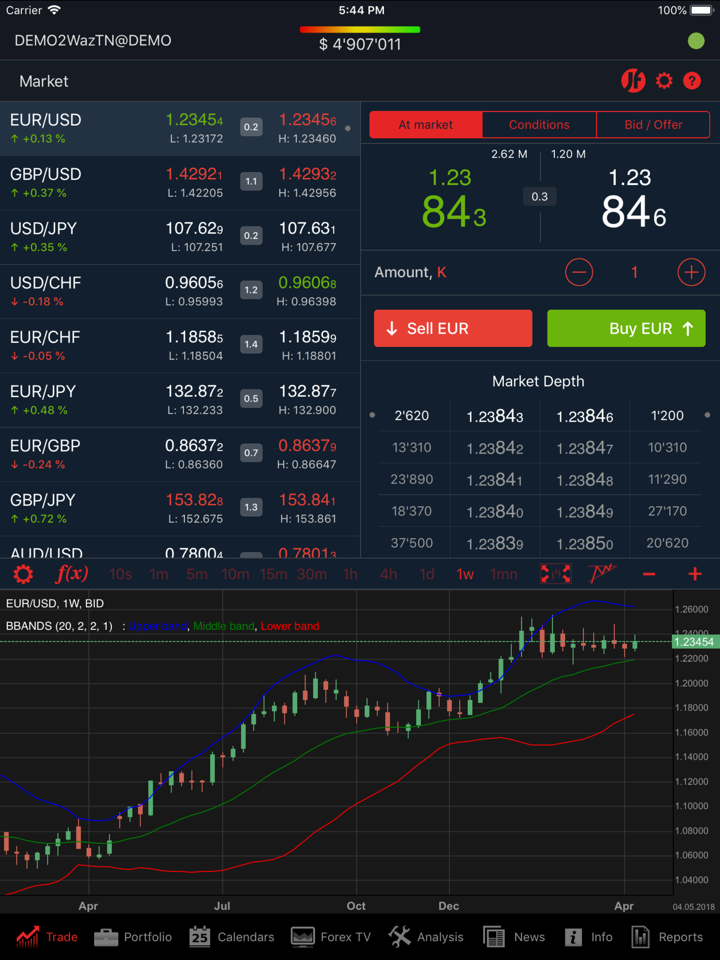The image size is (720, 960).
Task: Select the GBP/USD instrument row
Action: click(x=180, y=183)
